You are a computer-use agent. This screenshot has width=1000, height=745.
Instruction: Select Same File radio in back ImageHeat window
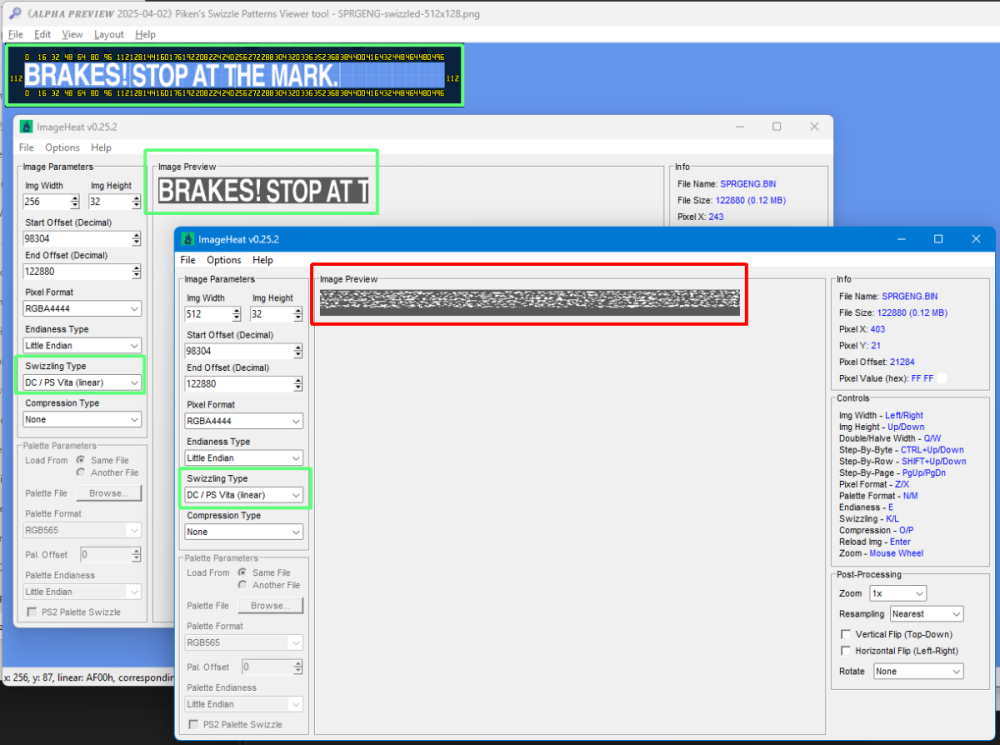pyautogui.click(x=81, y=460)
